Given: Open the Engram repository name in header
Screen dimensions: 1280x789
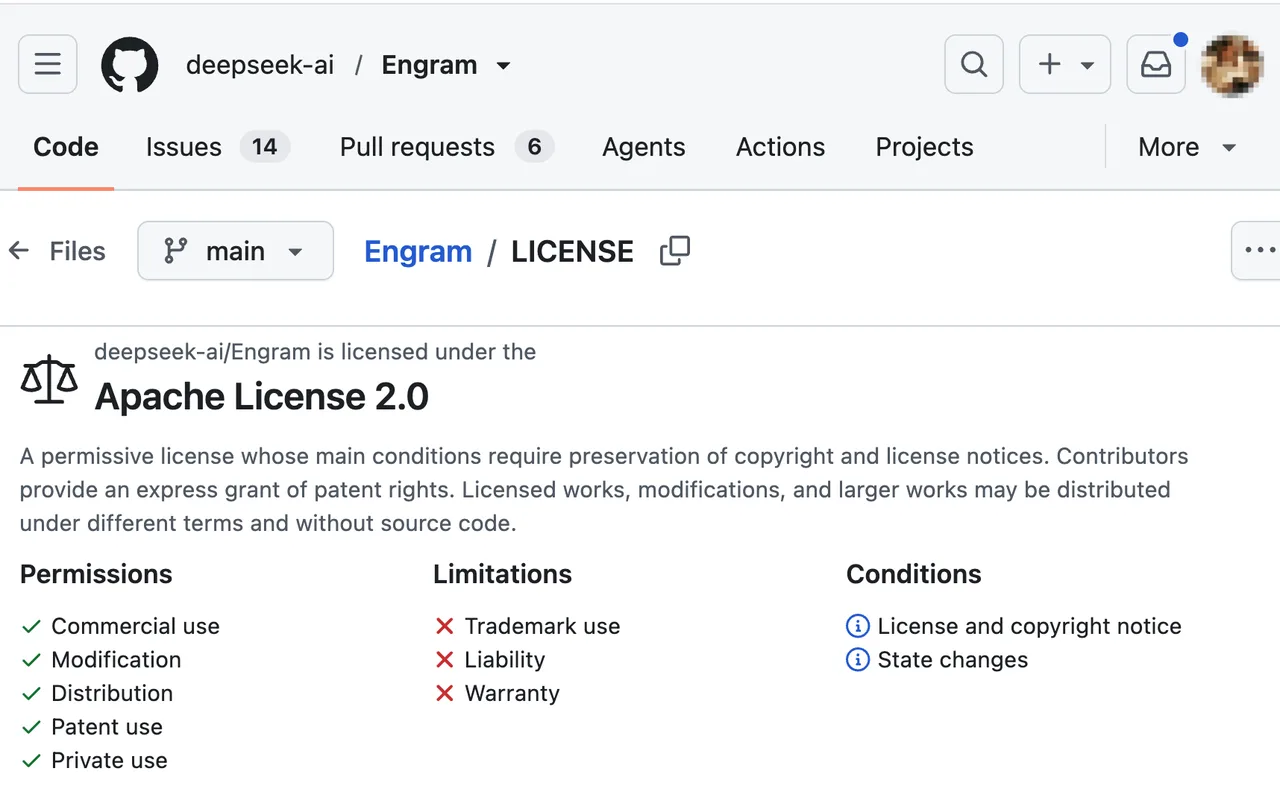Looking at the screenshot, I should click(429, 66).
